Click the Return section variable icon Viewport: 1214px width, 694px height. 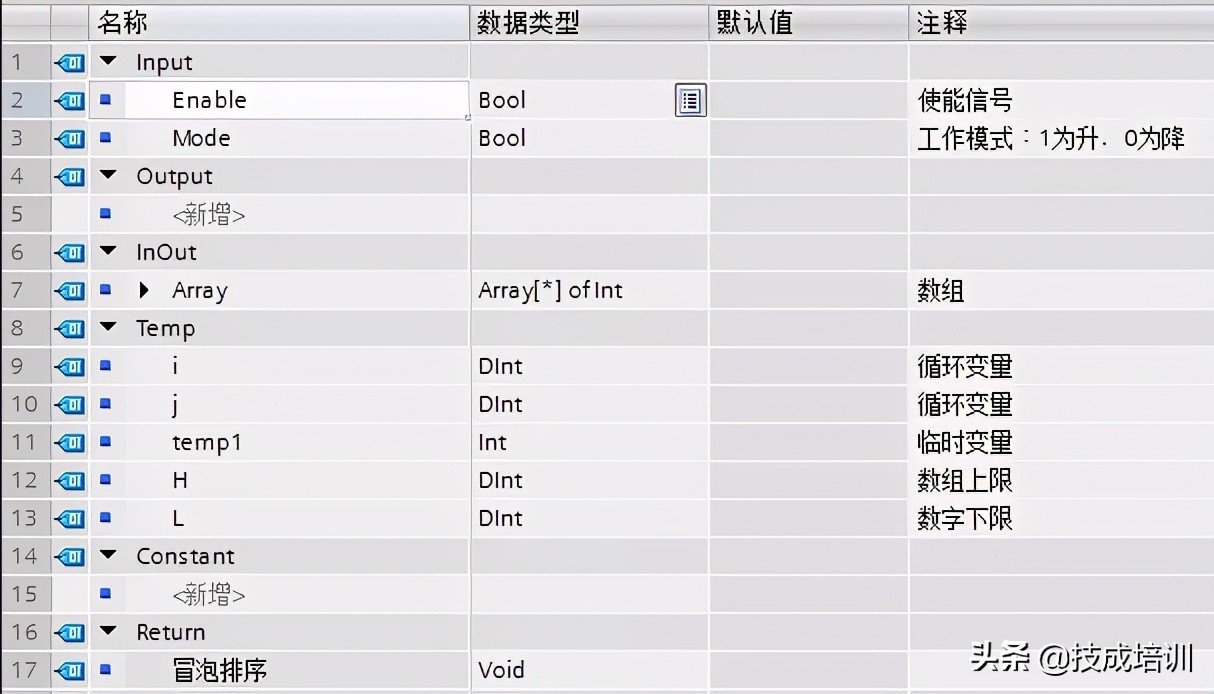(68, 632)
